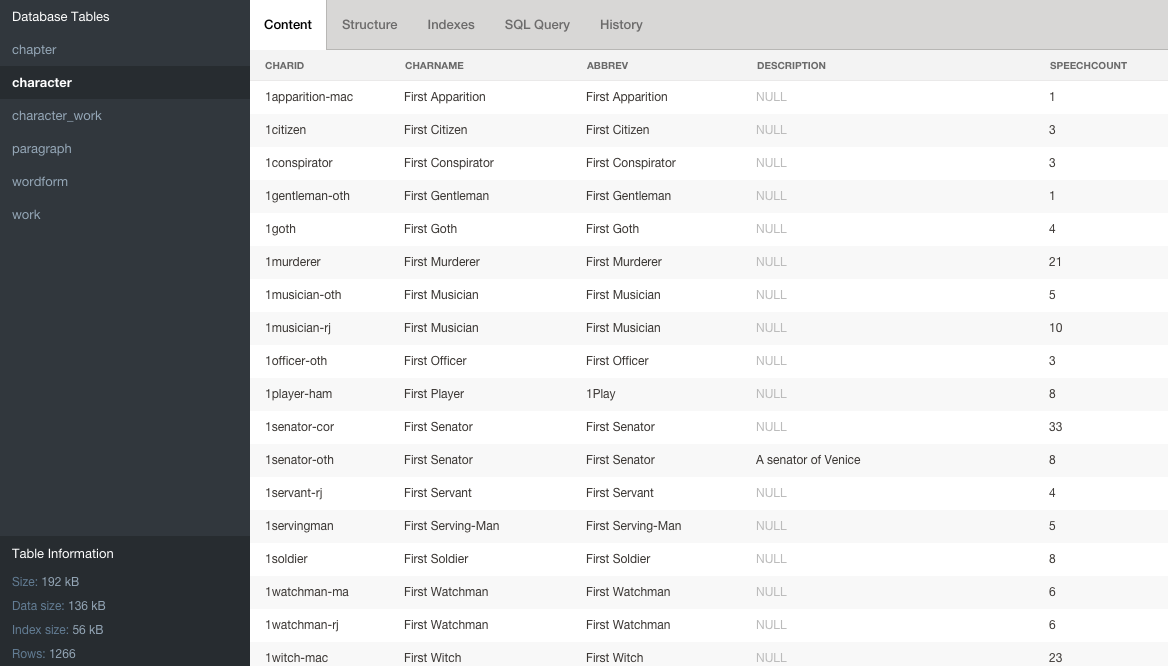Screen dimensions: 1168x666
Task: Sort by the CHARNAME column header
Action: pyautogui.click(x=434, y=66)
